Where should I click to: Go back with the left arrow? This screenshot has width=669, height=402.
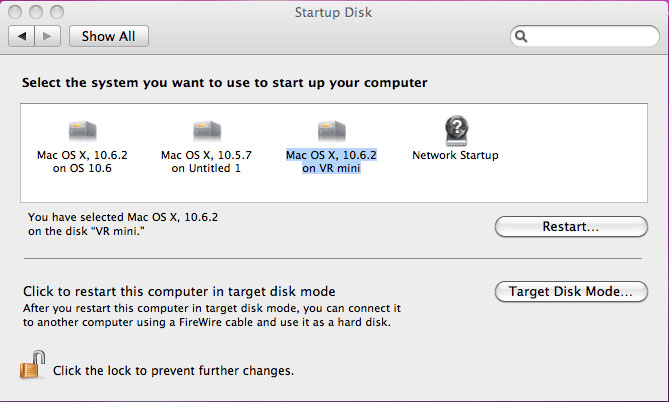[21, 36]
